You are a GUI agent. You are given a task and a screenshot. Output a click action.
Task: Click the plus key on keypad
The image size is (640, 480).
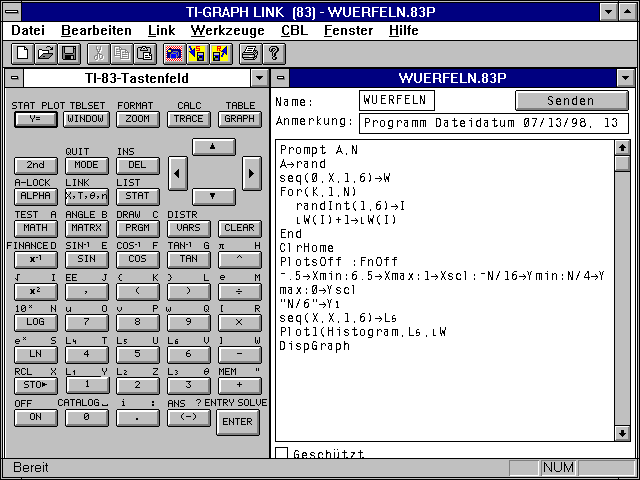[240, 385]
